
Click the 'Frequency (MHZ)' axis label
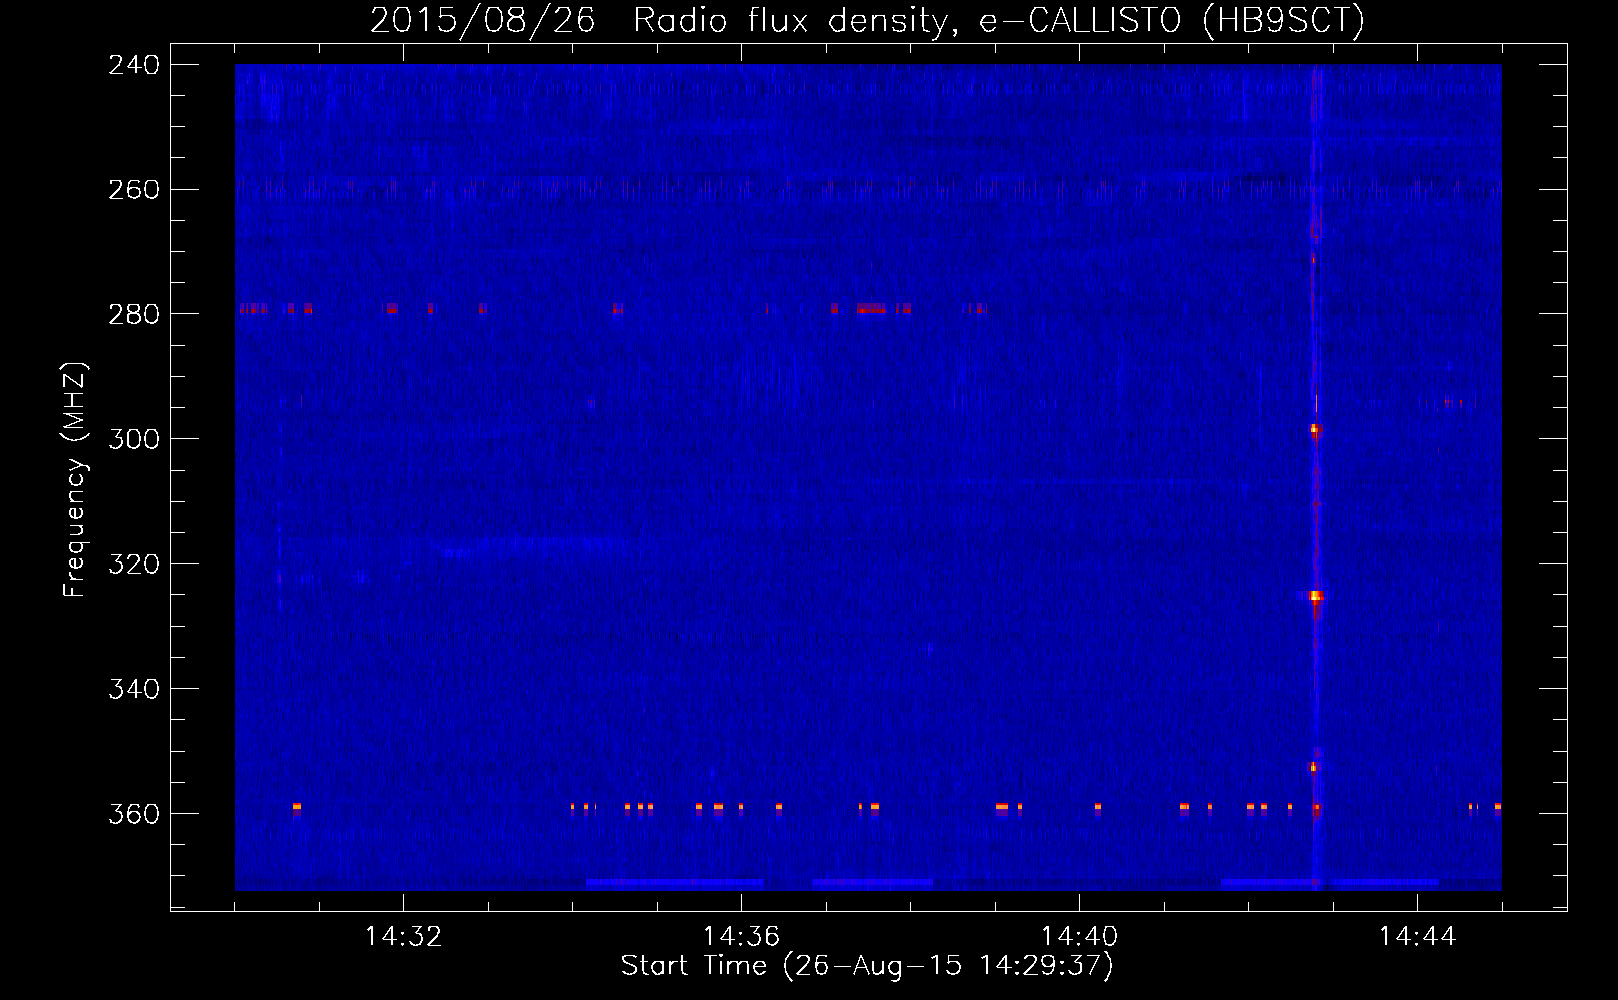pyautogui.click(x=75, y=480)
